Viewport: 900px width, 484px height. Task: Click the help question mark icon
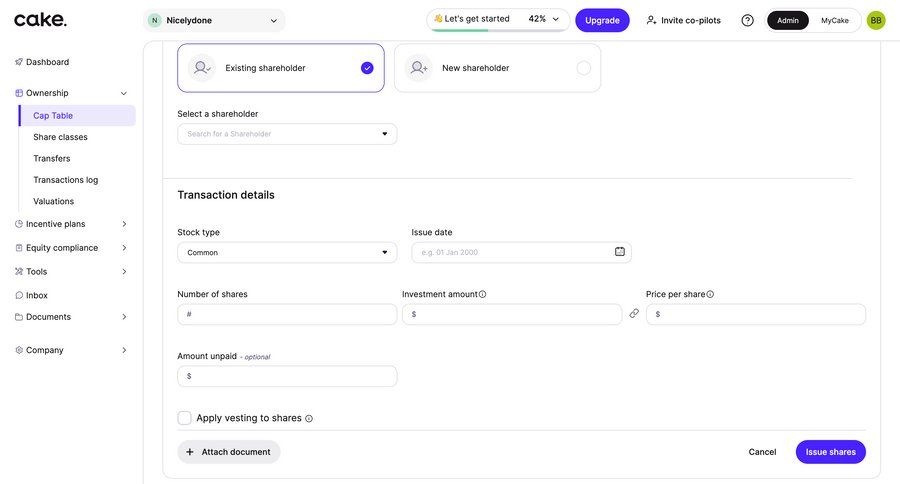coord(747,20)
